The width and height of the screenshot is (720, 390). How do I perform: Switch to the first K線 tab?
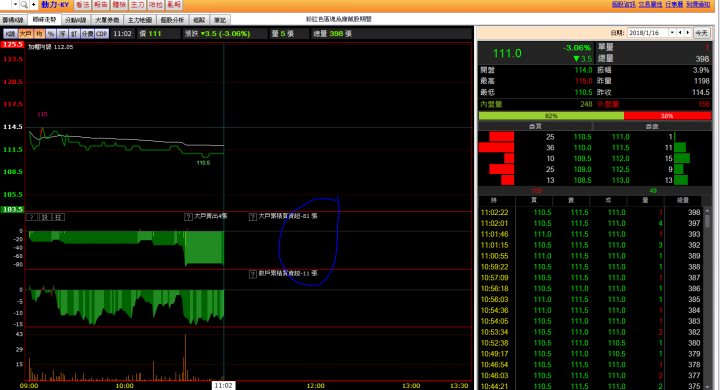[x=13, y=20]
